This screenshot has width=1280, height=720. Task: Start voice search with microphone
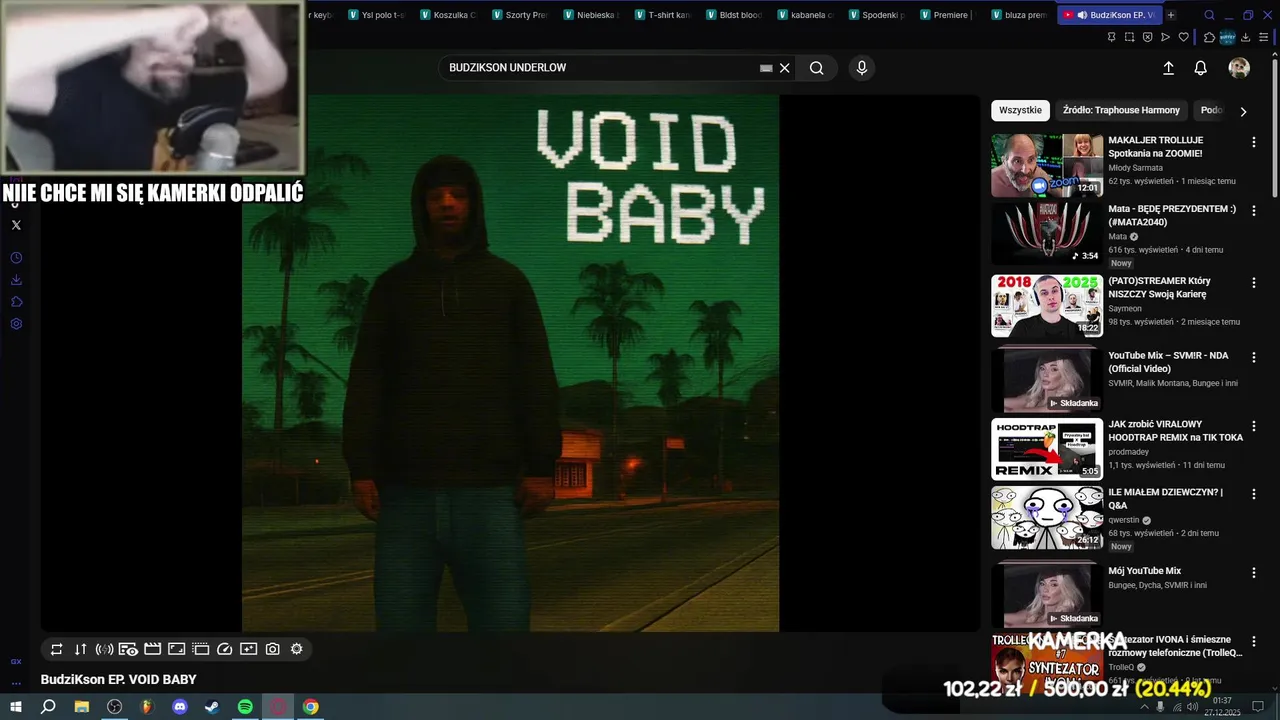coord(862,68)
